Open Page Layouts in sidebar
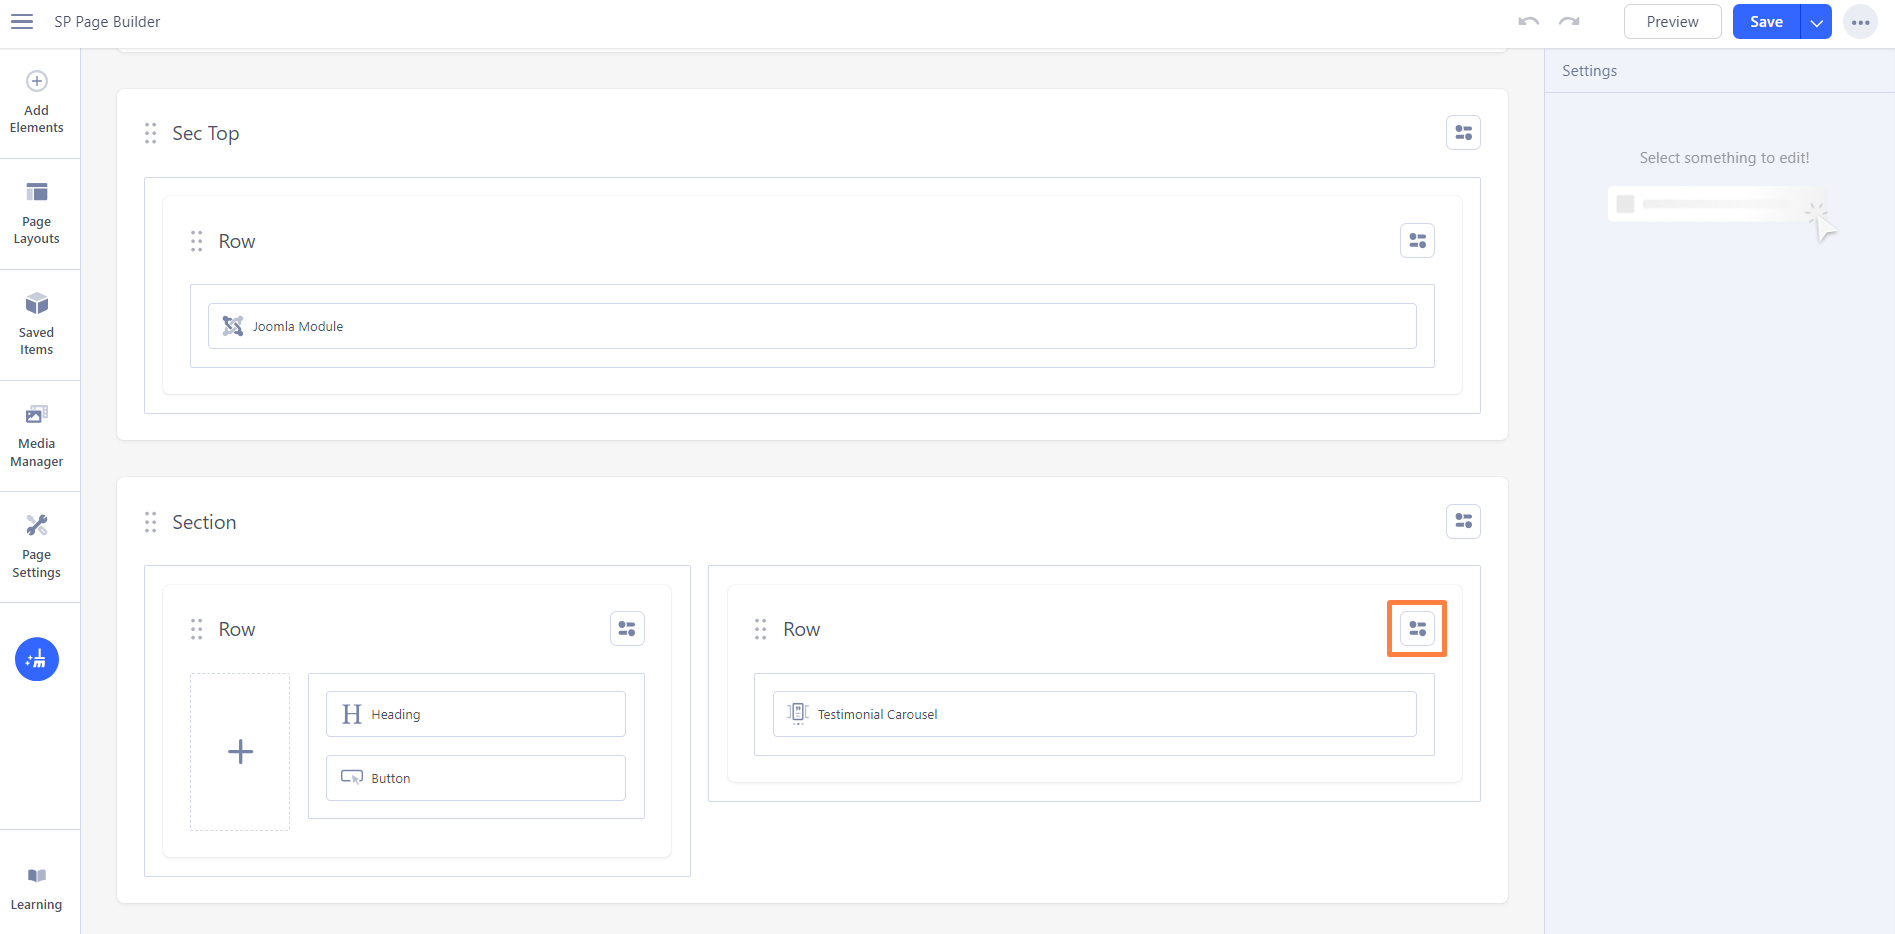Screen dimensions: 1895x934 tap(37, 213)
